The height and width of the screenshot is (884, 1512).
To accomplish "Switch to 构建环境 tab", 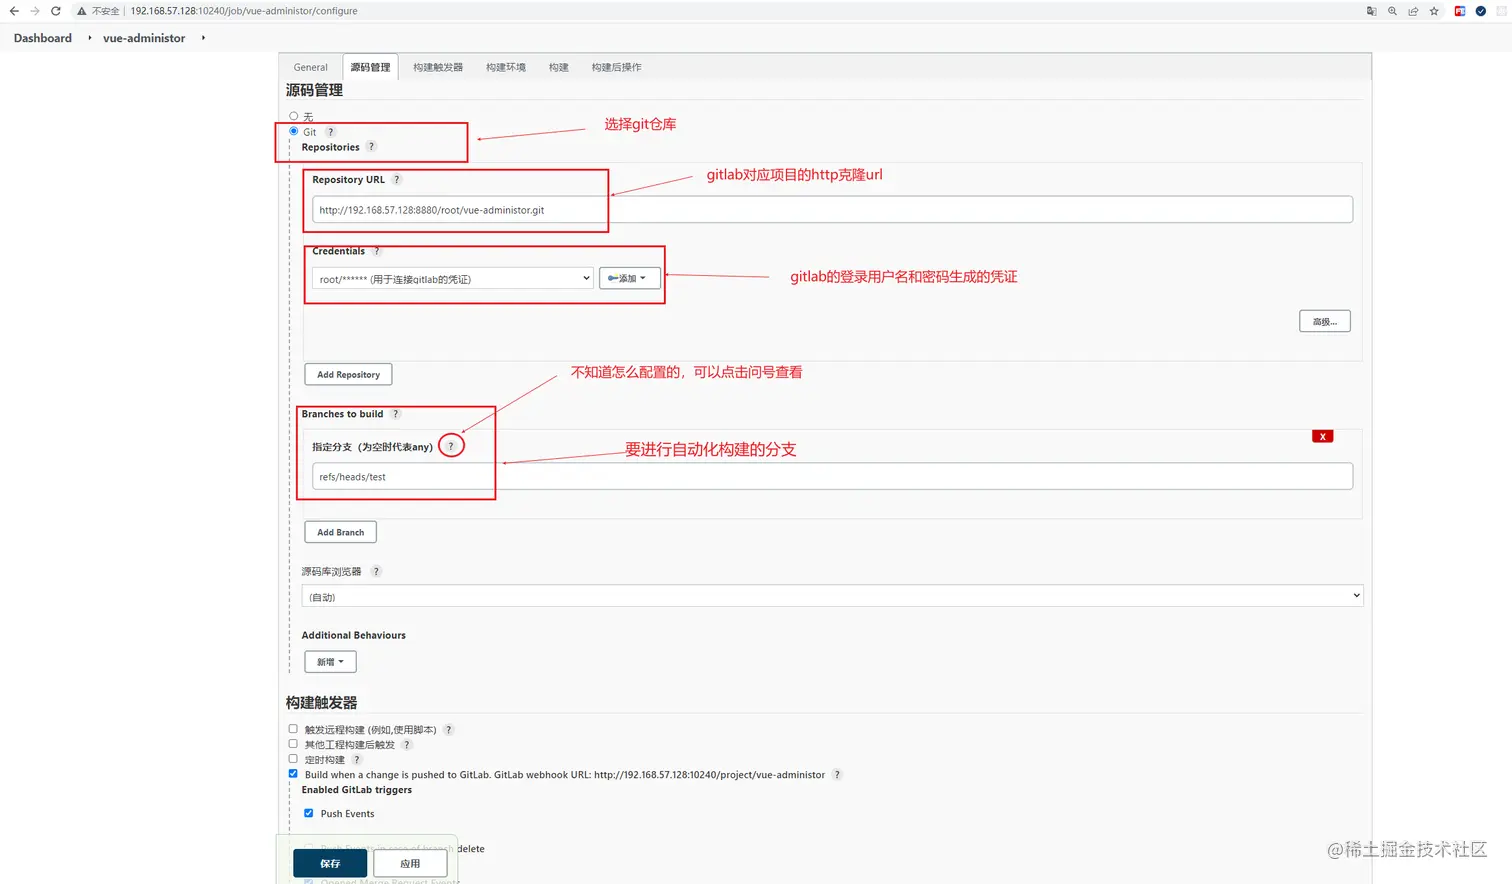I will pyautogui.click(x=506, y=67).
